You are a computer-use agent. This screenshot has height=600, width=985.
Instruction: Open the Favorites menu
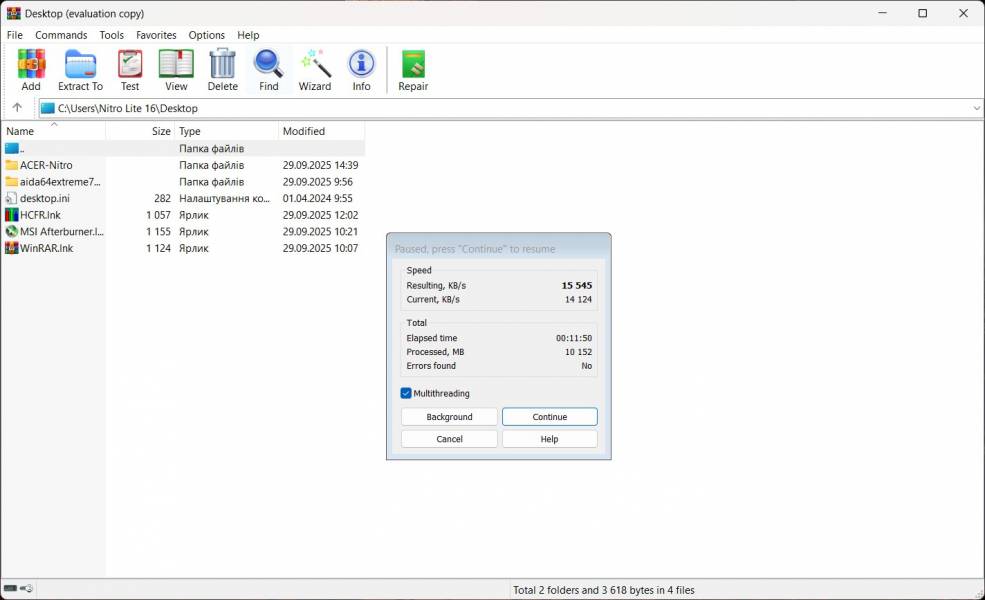(x=156, y=35)
